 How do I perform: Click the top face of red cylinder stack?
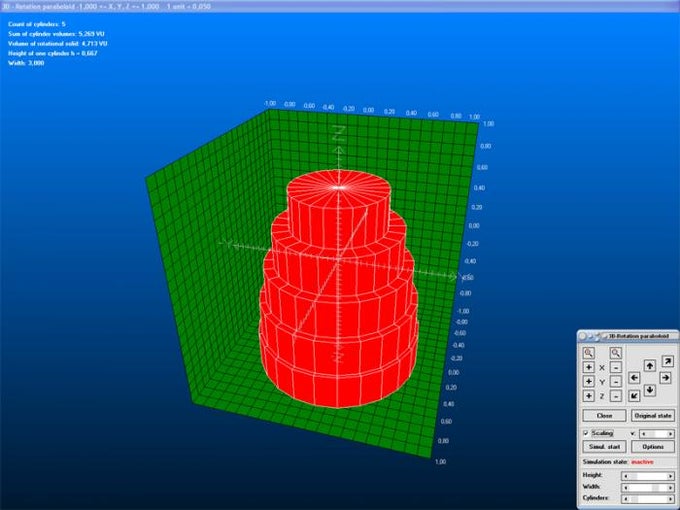point(339,187)
